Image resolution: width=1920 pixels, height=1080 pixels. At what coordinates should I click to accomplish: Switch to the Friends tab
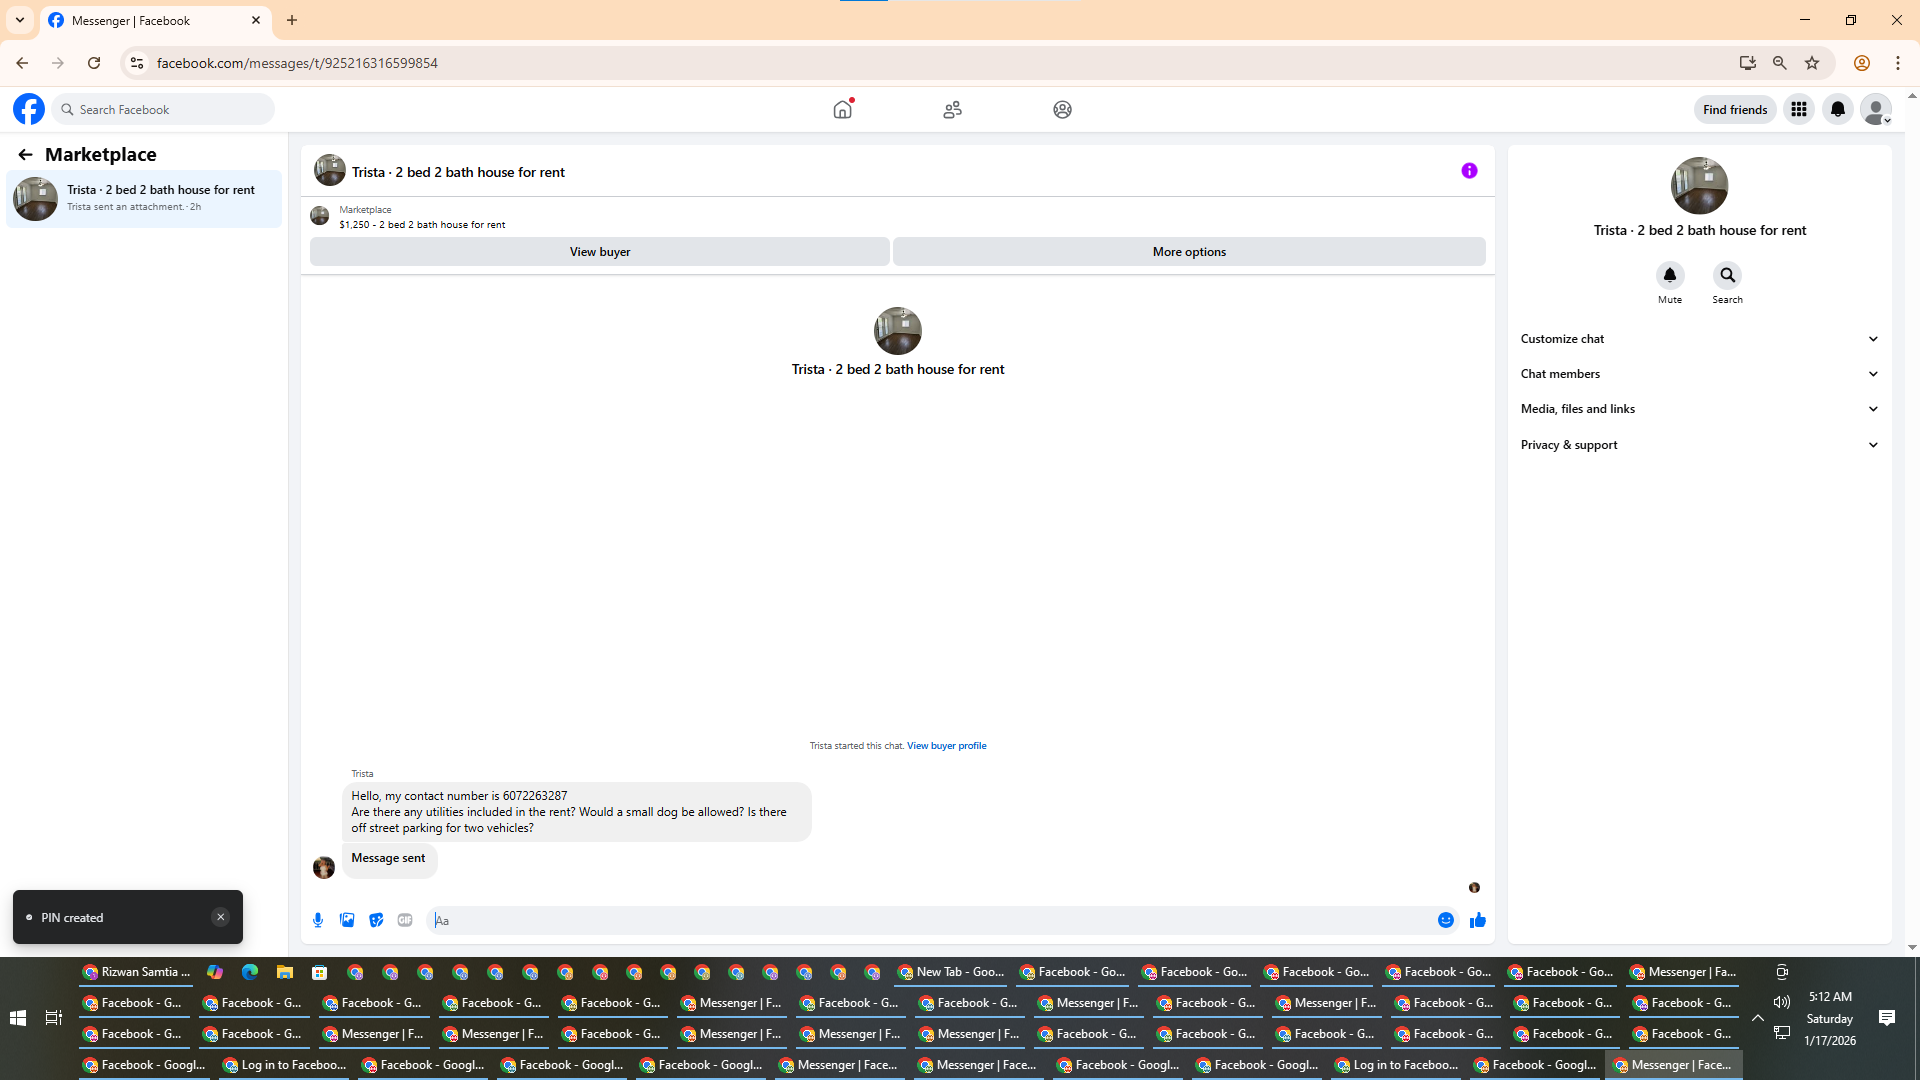pos(952,110)
